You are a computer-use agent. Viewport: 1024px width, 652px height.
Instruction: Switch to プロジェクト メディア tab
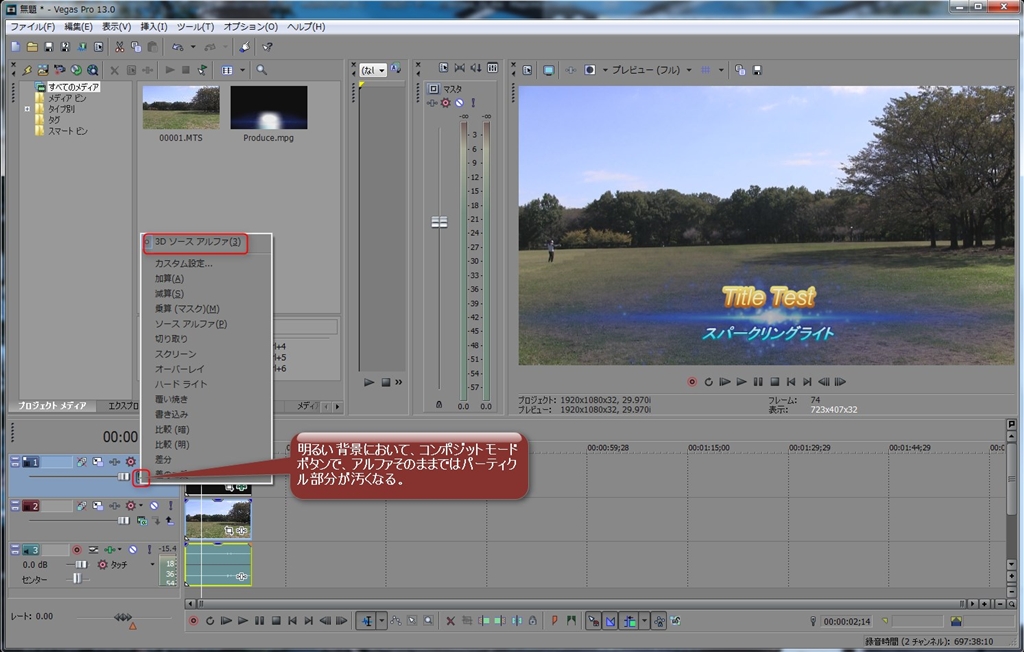[52, 406]
